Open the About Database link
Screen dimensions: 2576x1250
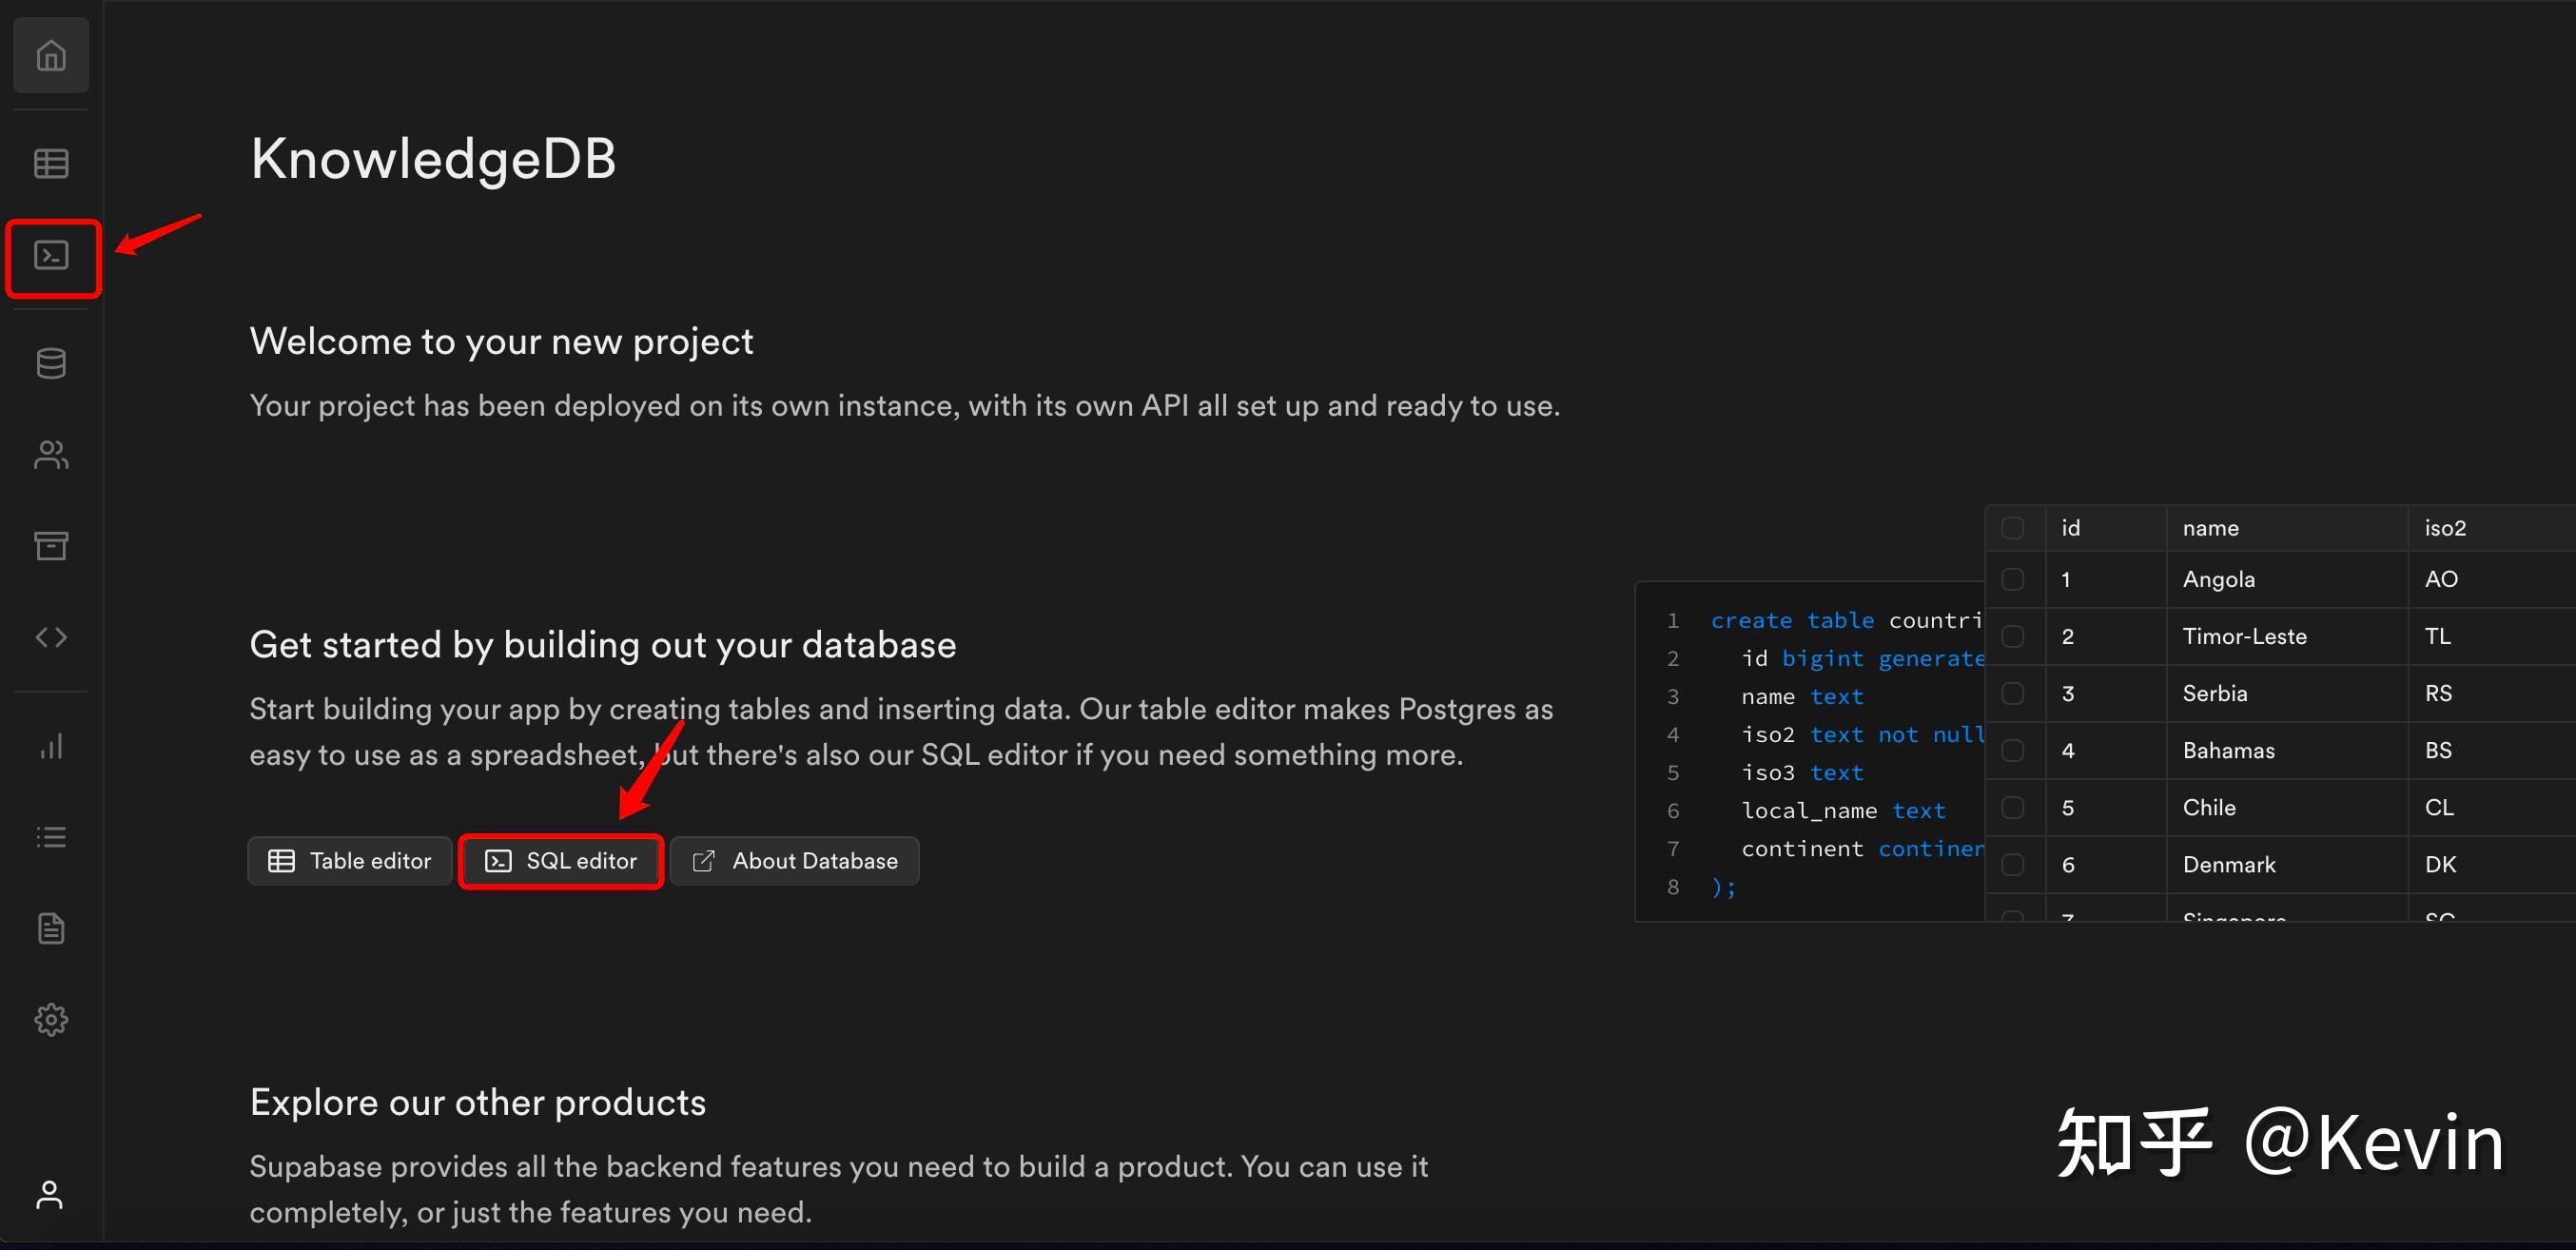[794, 861]
